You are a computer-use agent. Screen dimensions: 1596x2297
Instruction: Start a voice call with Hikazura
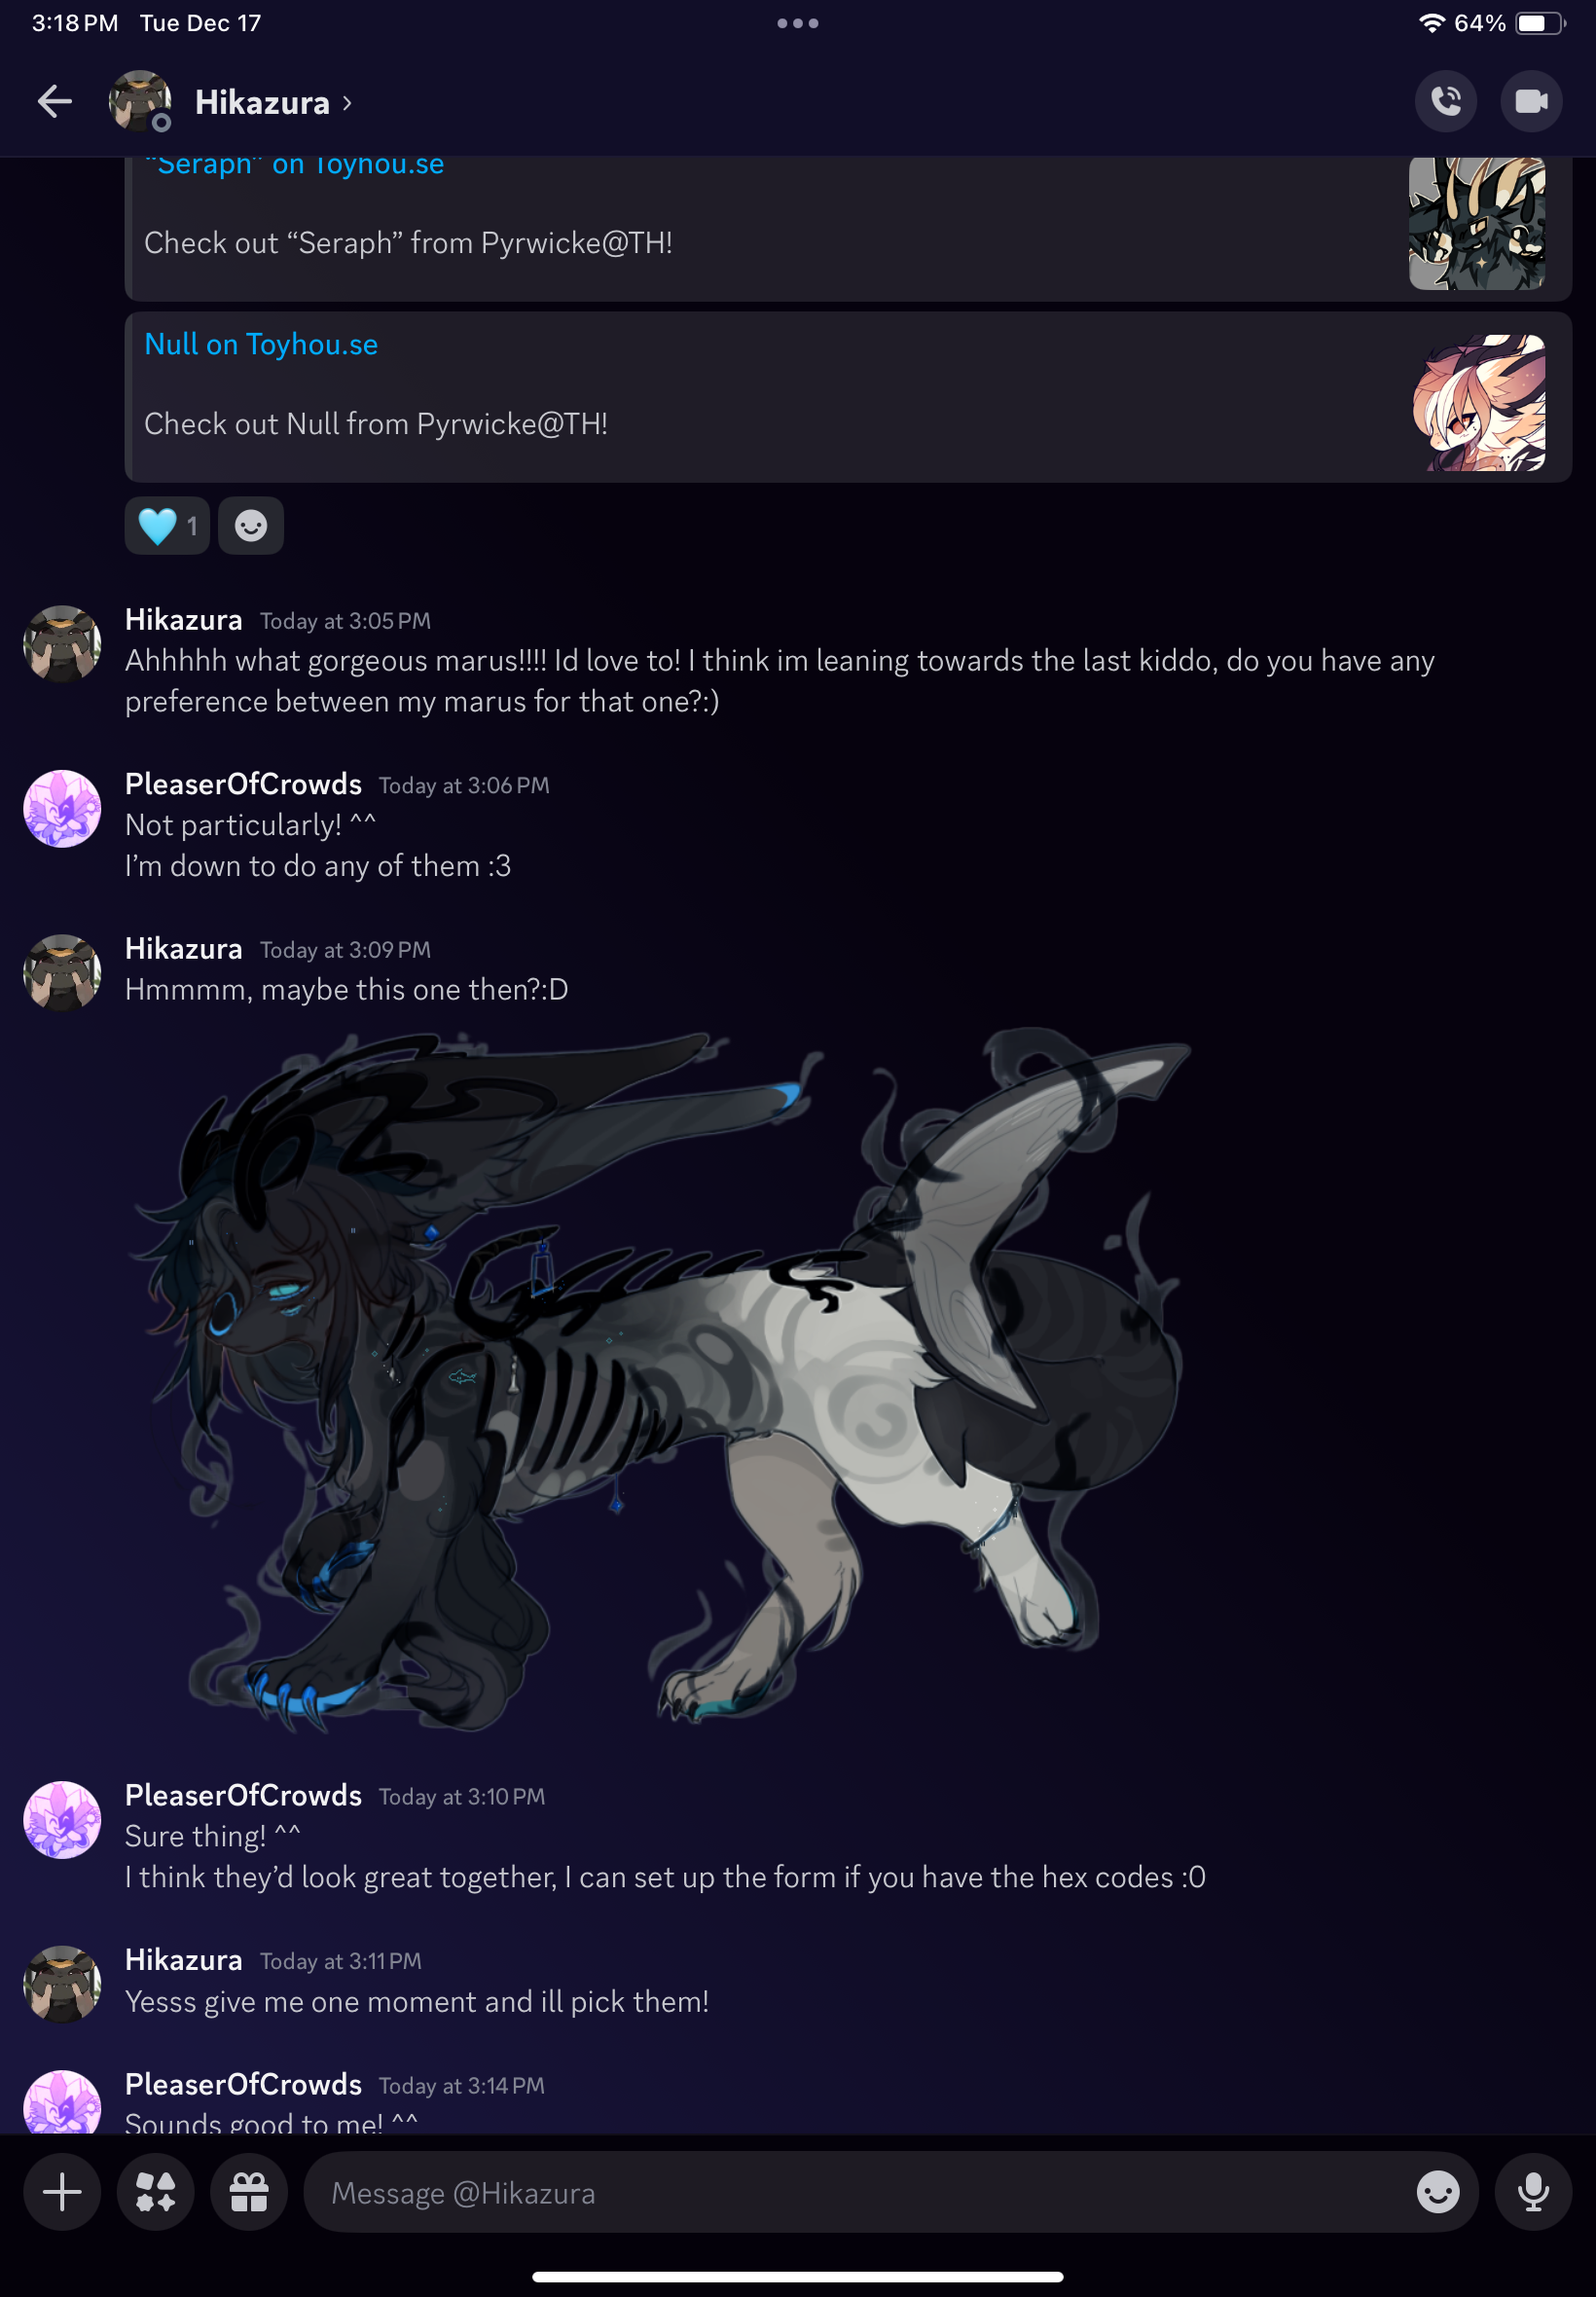tap(1445, 101)
